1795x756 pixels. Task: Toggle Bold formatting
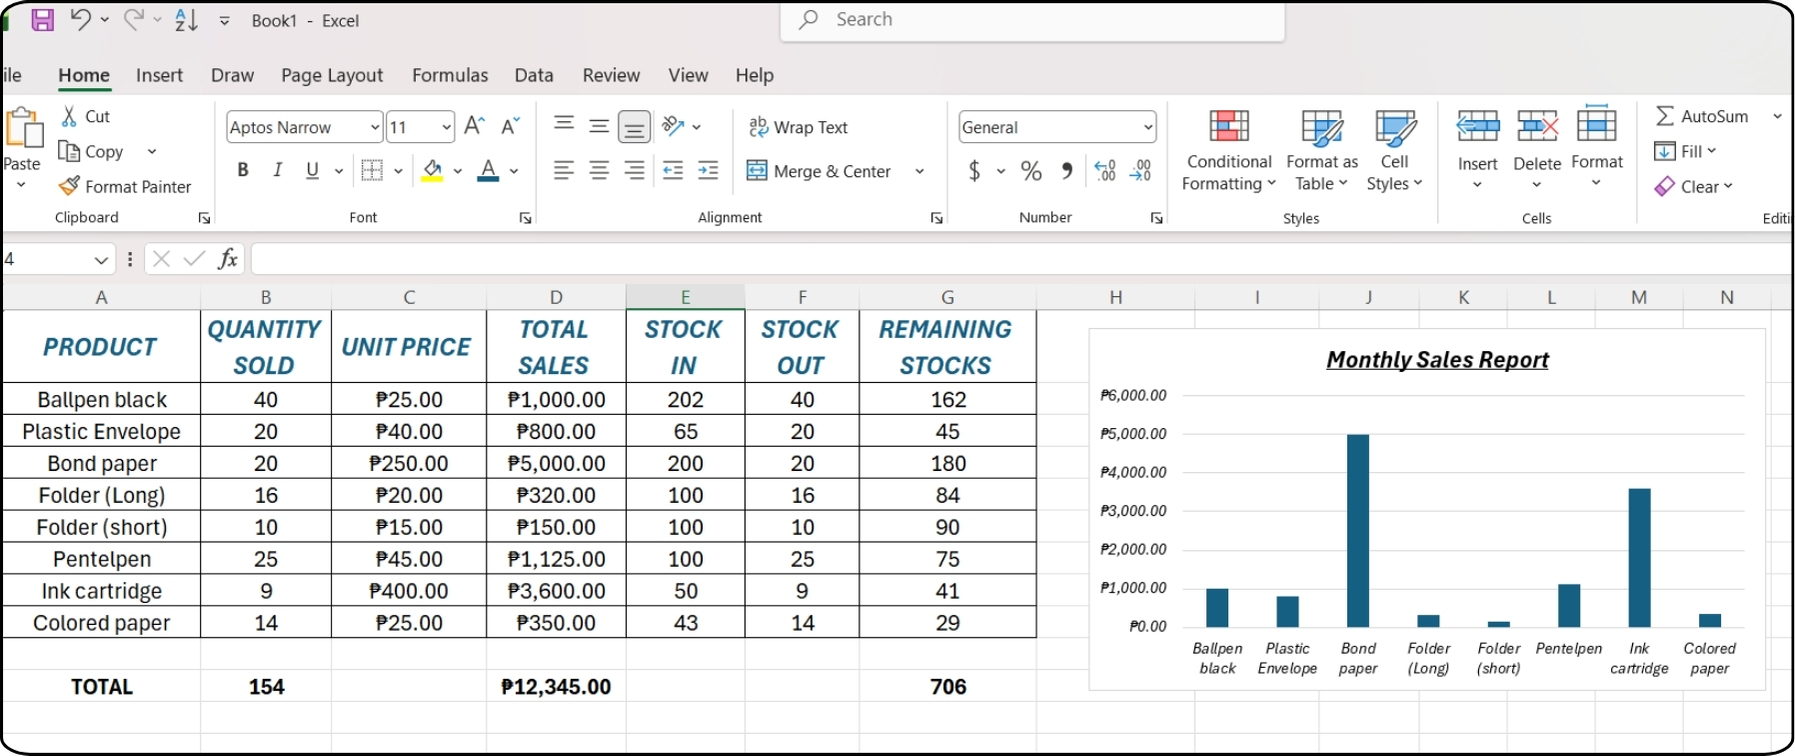coord(243,170)
